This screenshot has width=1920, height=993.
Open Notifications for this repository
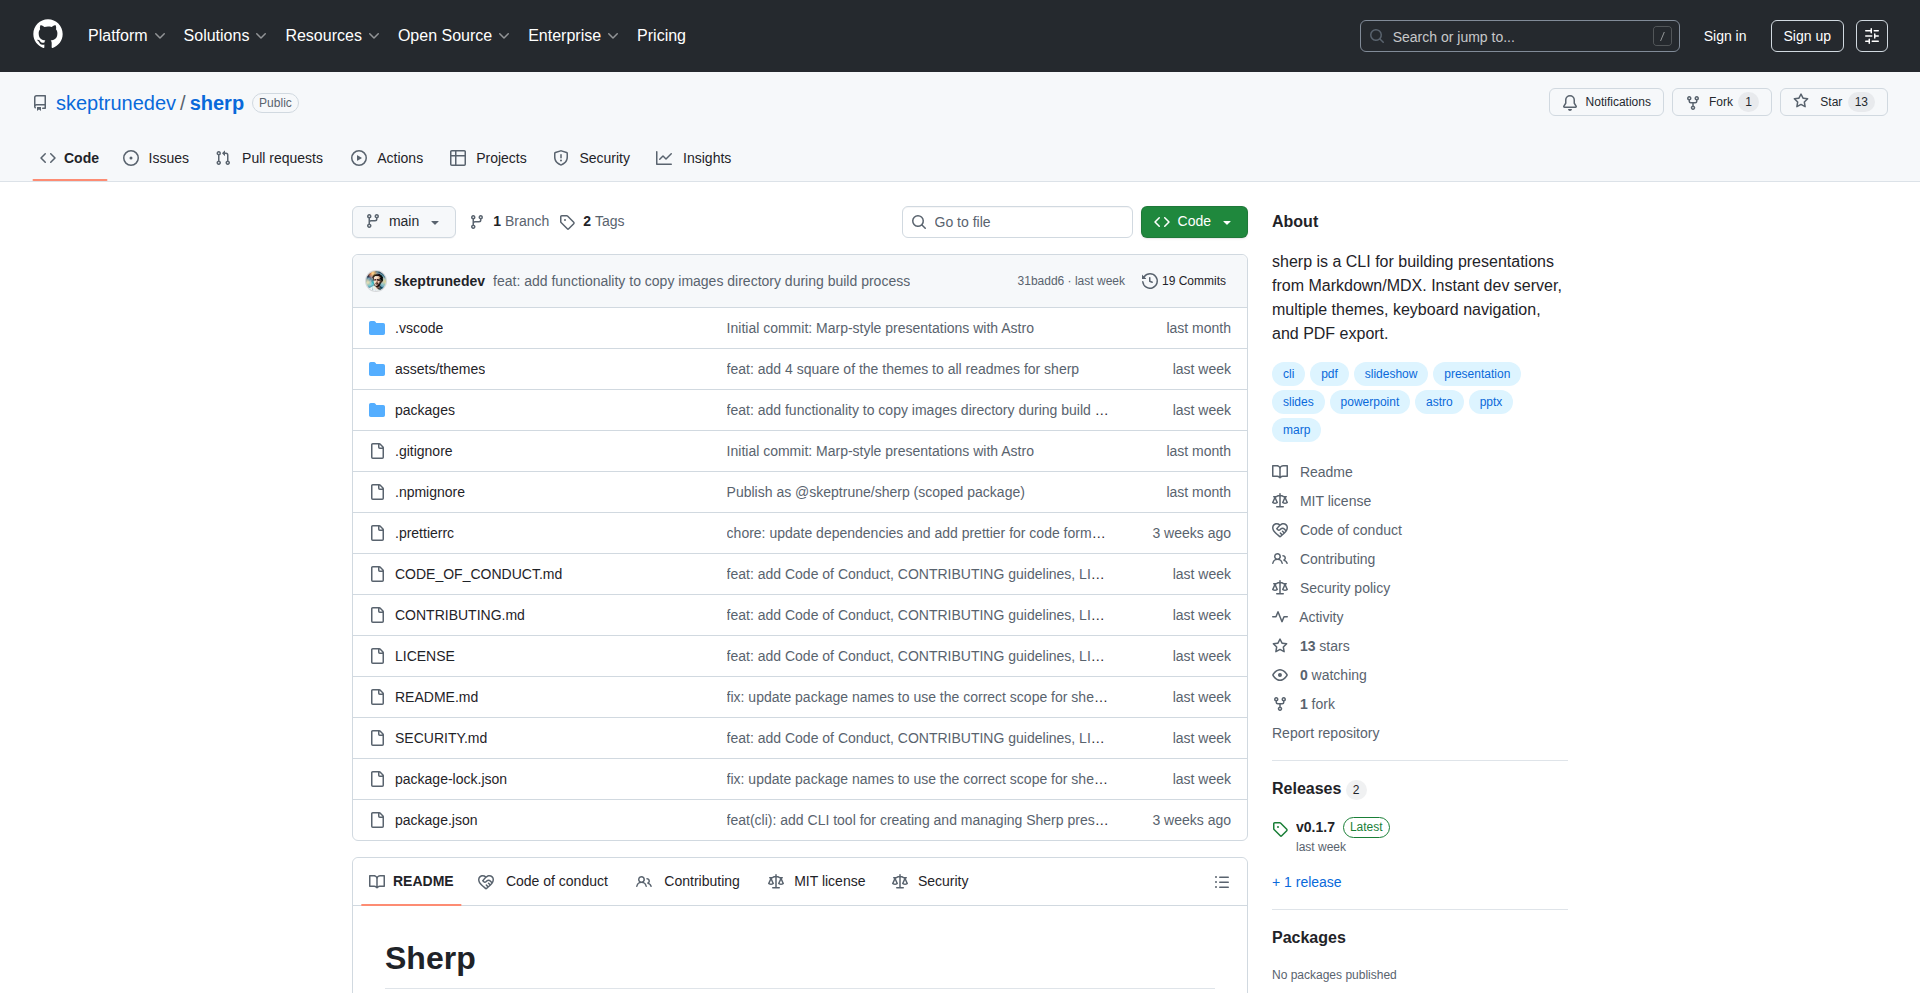tap(1606, 102)
